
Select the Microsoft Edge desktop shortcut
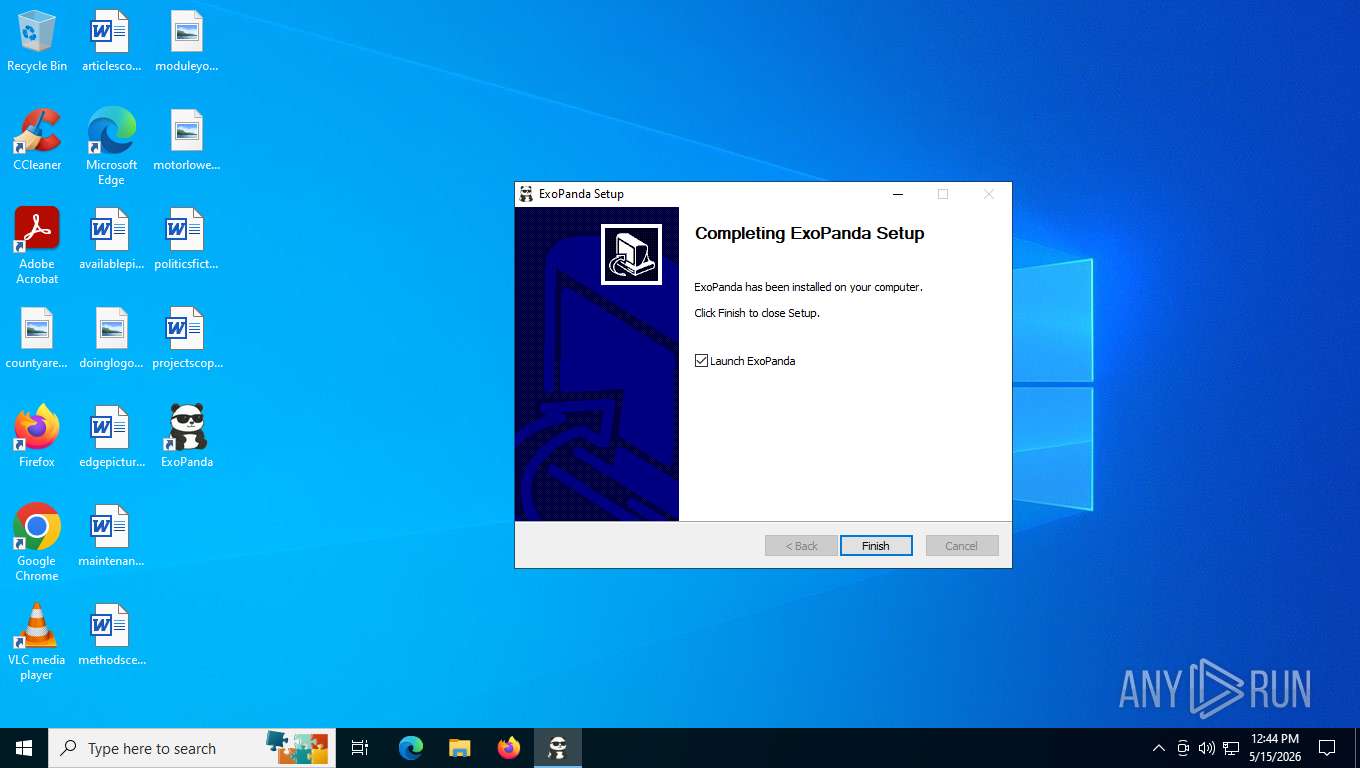pos(111,147)
